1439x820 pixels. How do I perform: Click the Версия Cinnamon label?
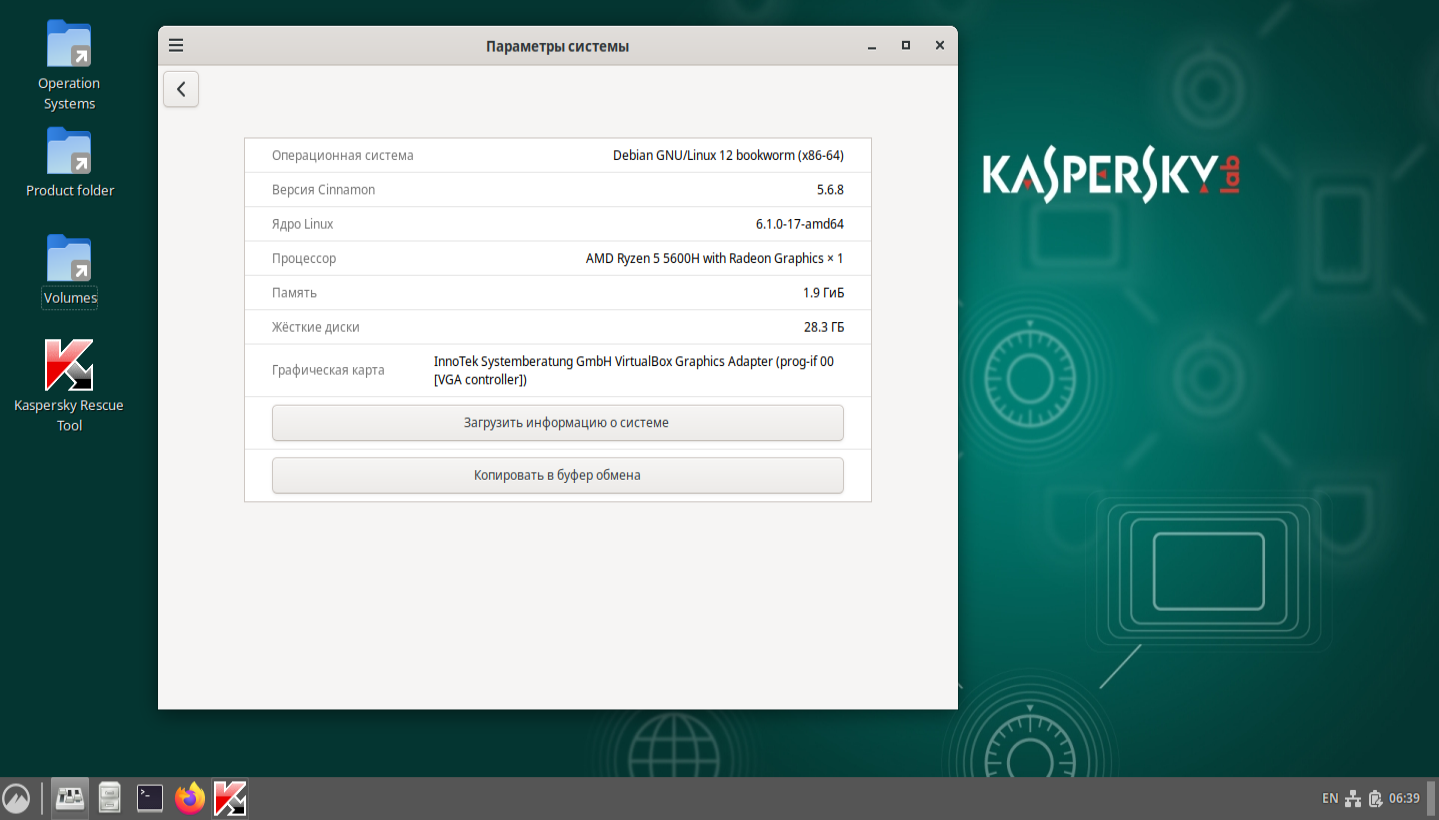(x=323, y=190)
